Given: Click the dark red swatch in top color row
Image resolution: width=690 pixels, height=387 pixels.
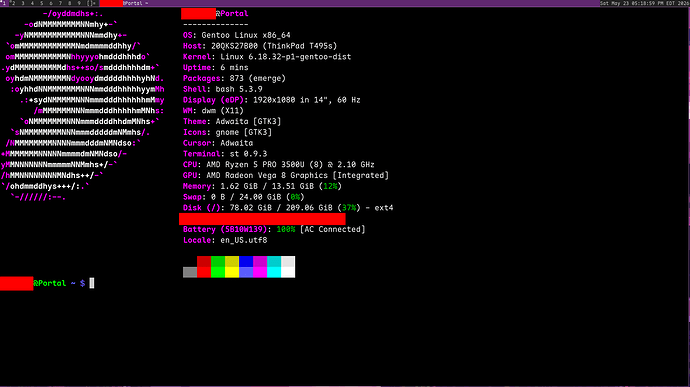Looking at the screenshot, I should tap(204, 262).
